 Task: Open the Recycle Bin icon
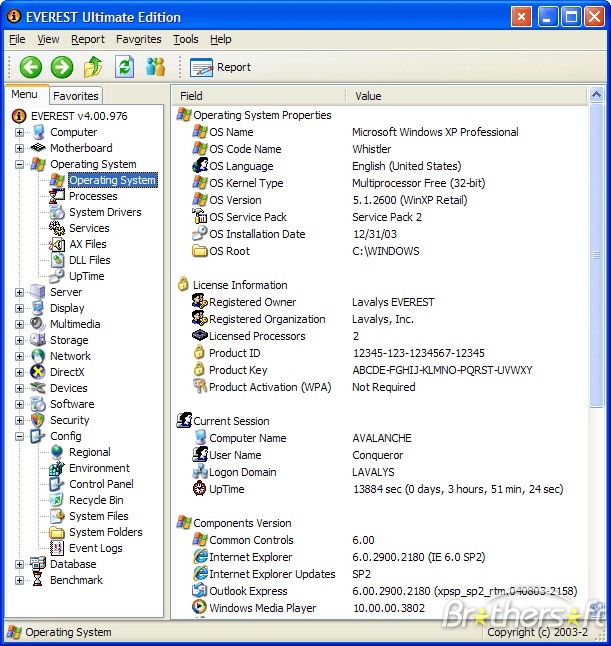(57, 500)
